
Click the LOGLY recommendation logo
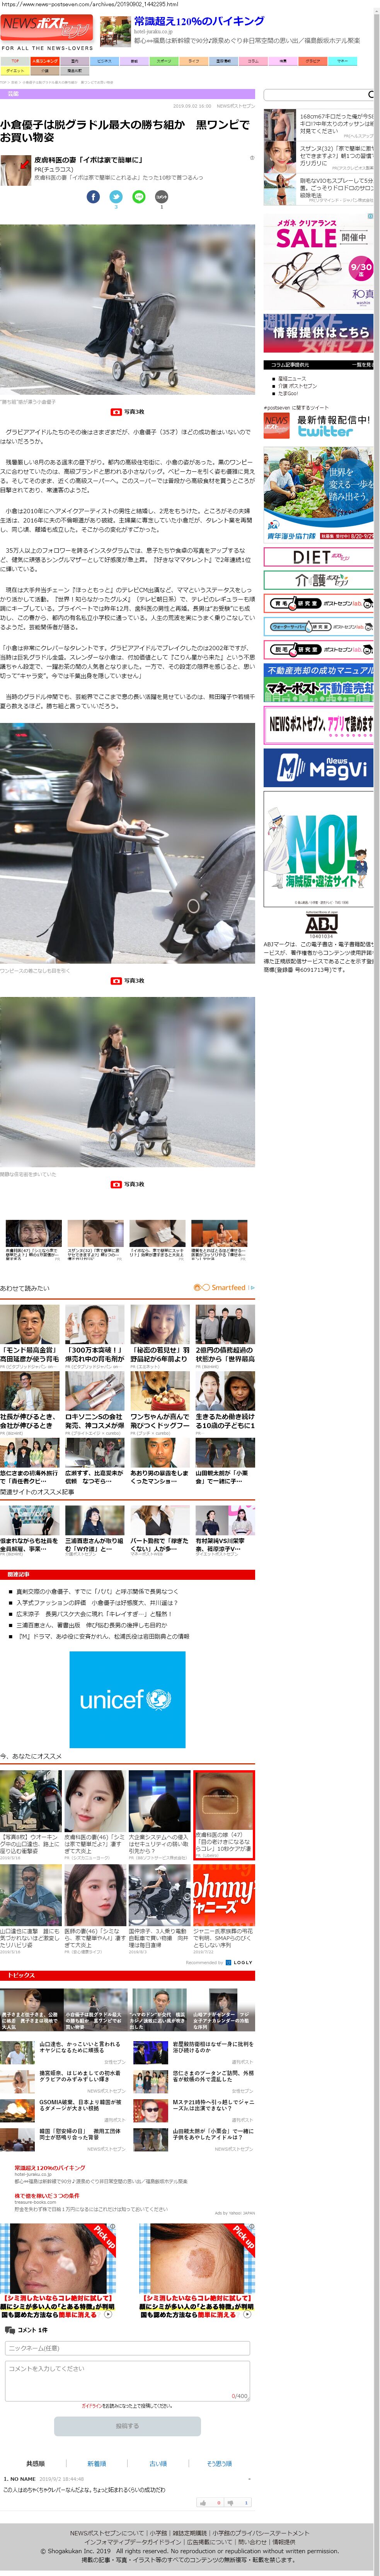(x=239, y=1962)
